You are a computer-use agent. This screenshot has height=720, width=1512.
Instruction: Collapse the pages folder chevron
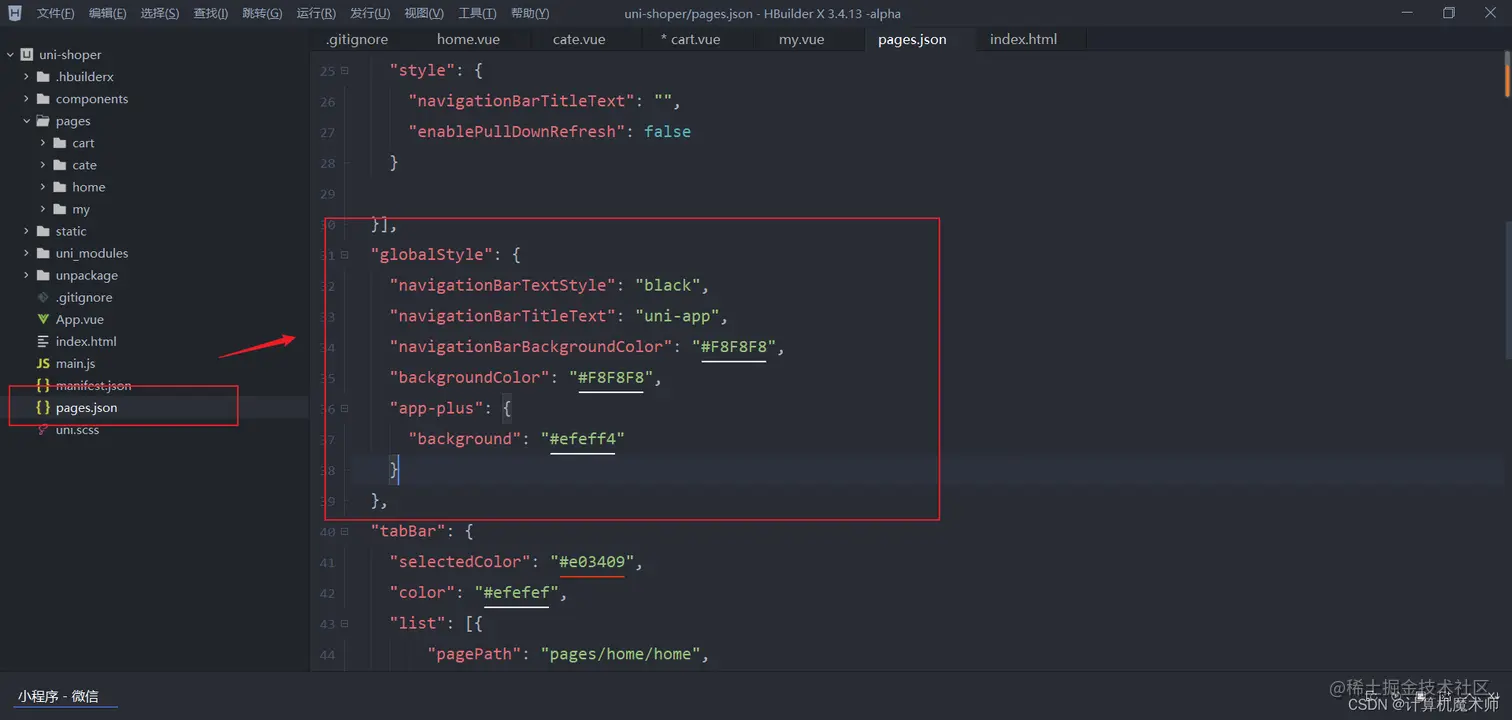point(26,121)
